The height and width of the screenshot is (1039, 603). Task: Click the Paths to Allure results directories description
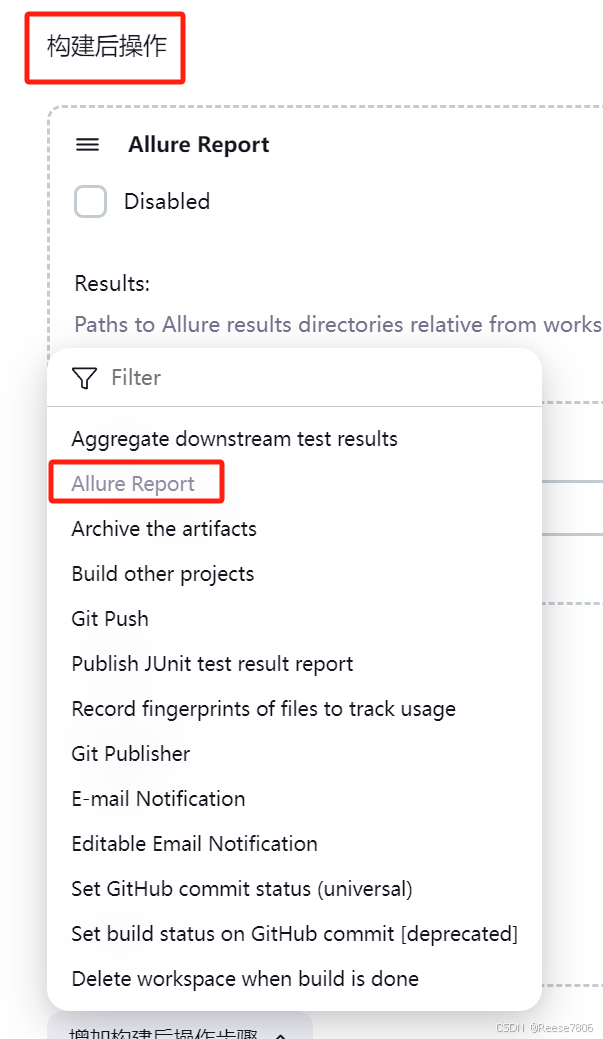pos(338,325)
